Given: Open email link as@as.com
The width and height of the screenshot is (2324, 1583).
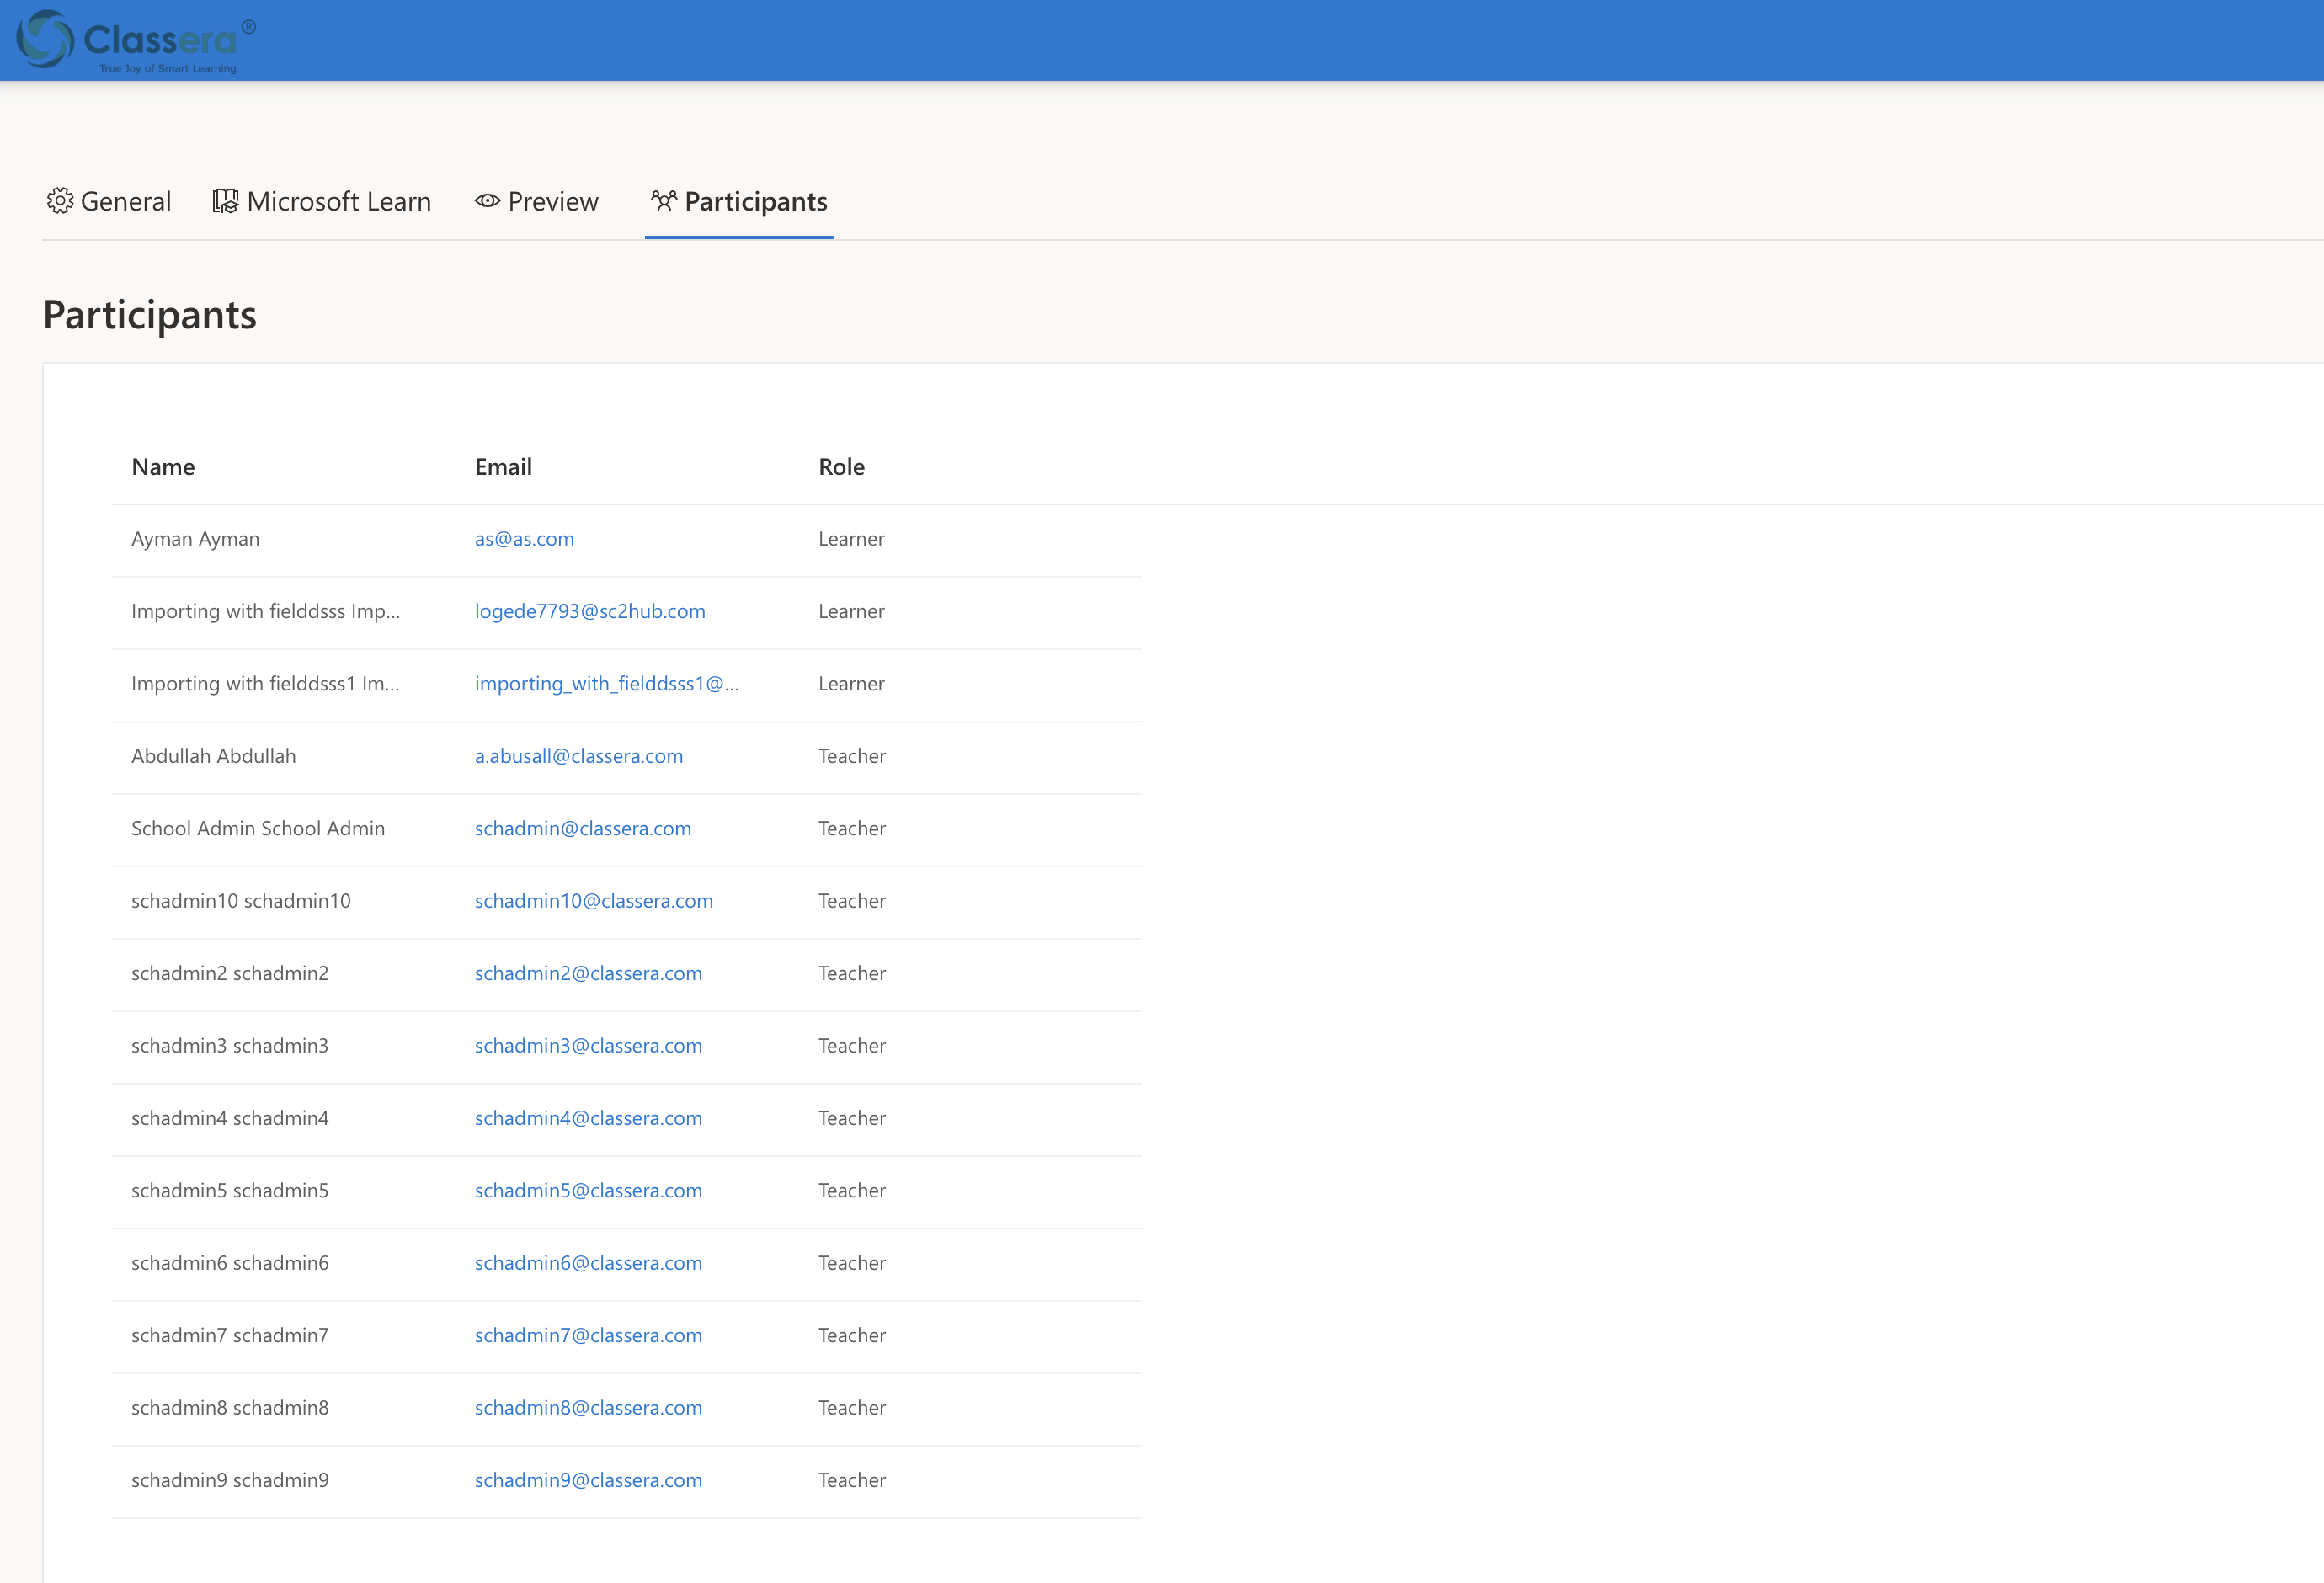Looking at the screenshot, I should [524, 539].
